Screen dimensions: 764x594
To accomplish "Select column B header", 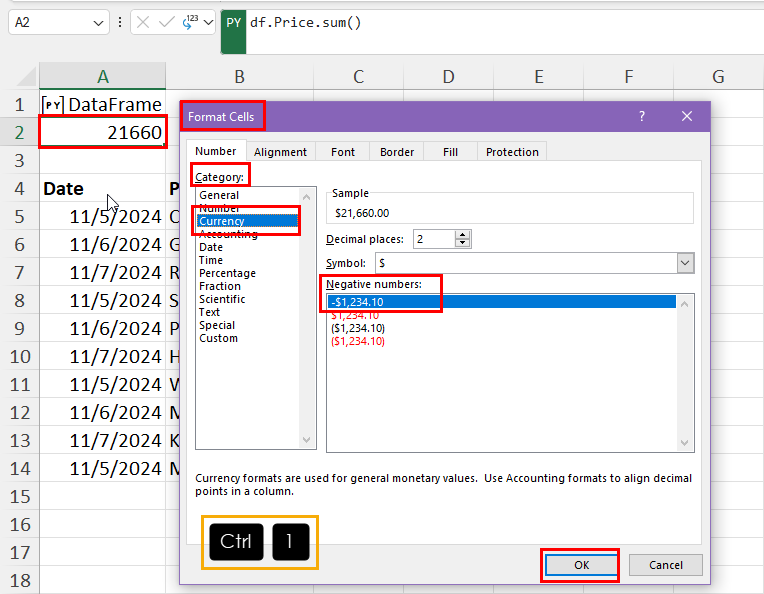I will click(x=239, y=76).
